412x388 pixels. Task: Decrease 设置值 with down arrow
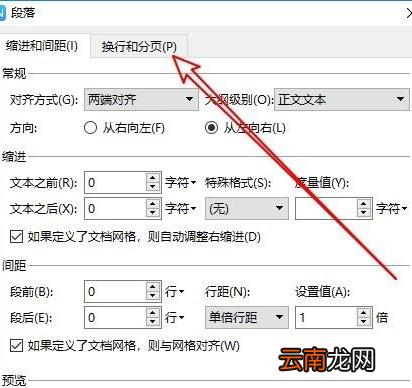[364, 322]
